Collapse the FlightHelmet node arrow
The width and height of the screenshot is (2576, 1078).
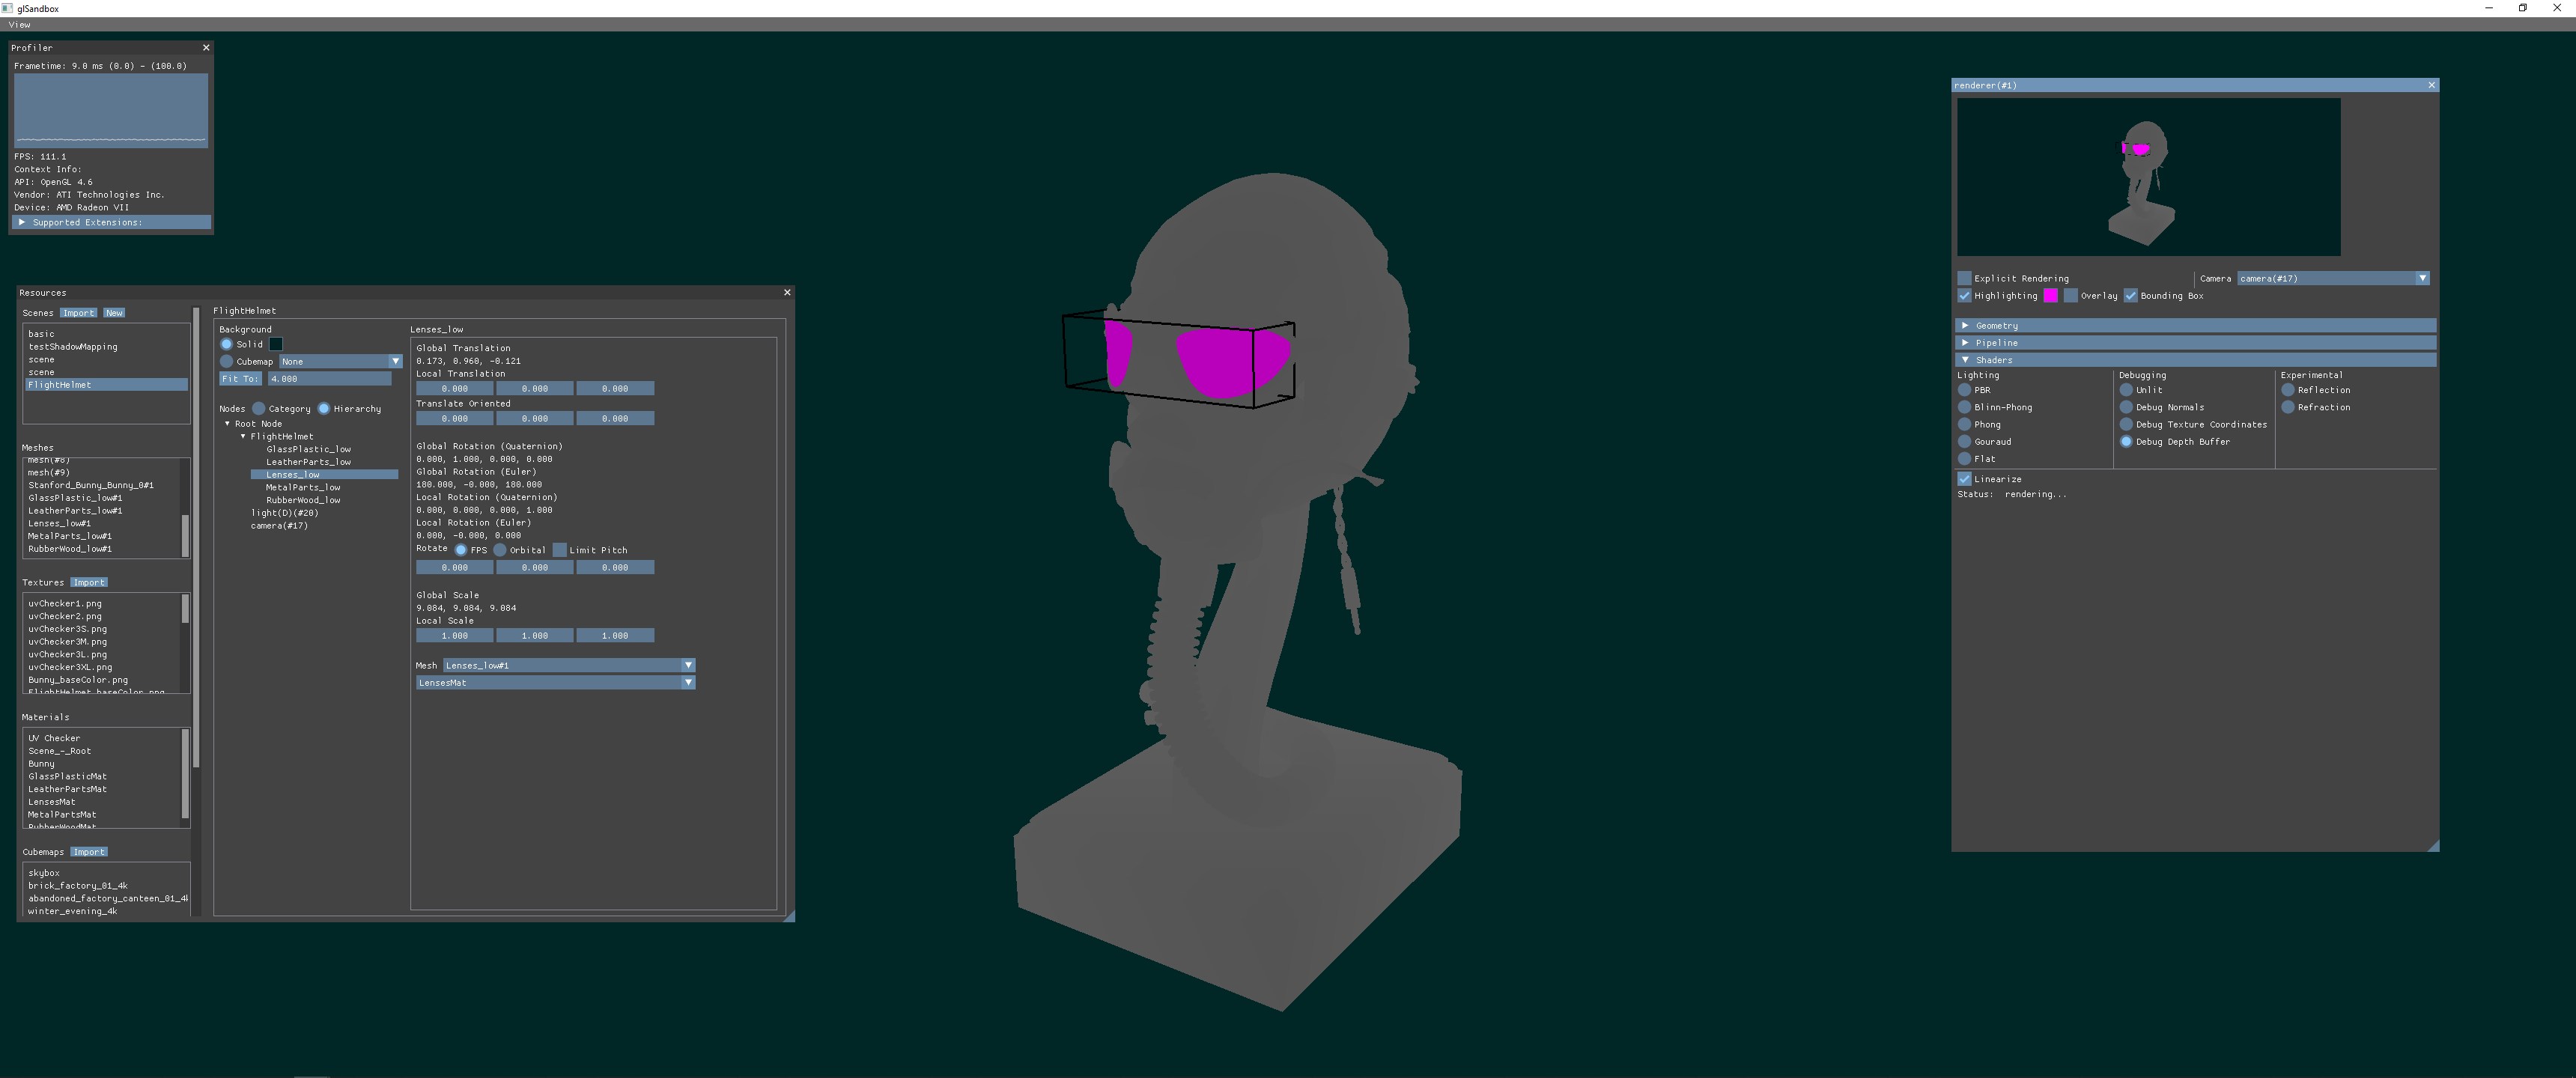point(243,437)
